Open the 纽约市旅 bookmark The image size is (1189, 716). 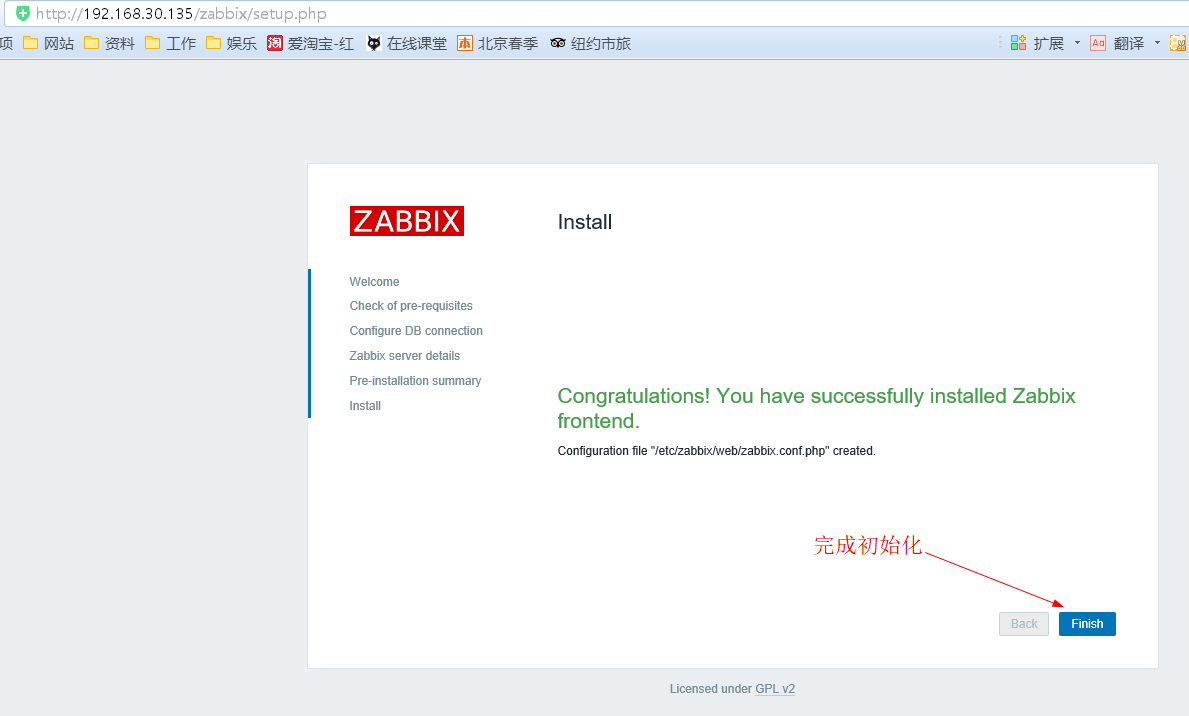591,43
